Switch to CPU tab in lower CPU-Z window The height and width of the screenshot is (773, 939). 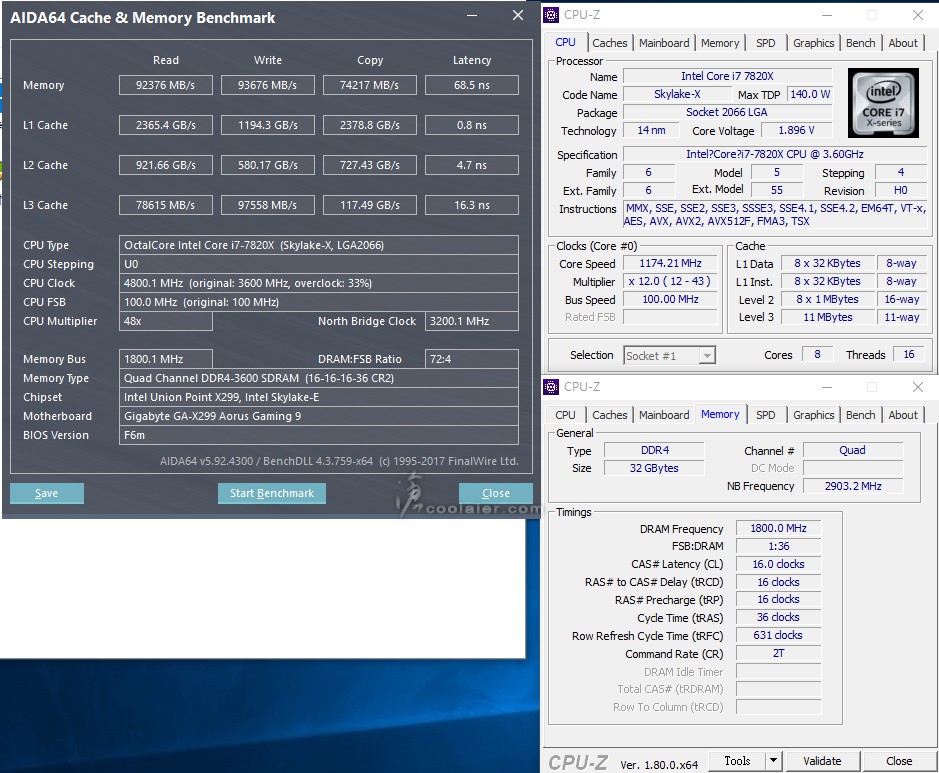coord(565,415)
